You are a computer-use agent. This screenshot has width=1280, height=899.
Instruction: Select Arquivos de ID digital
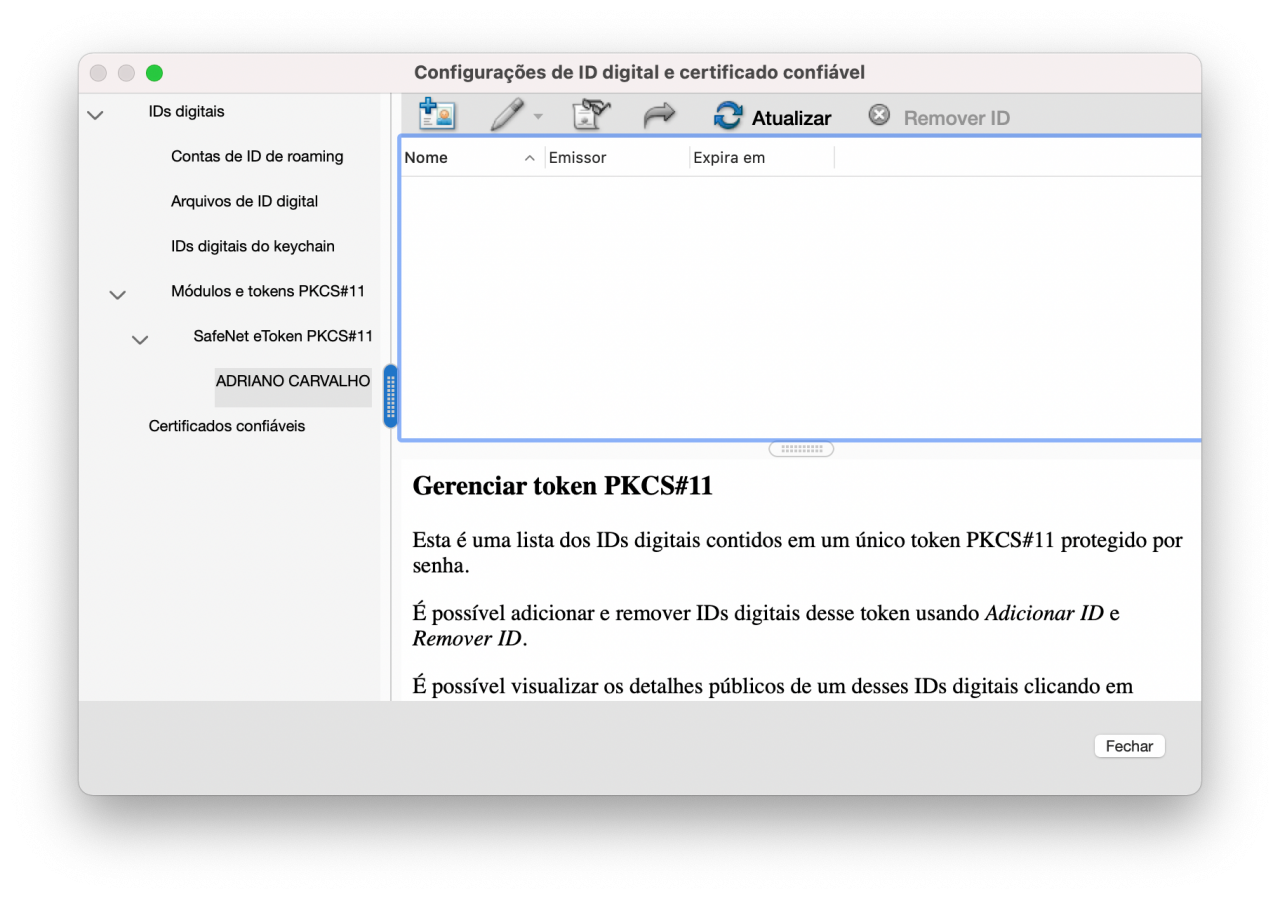tap(244, 201)
